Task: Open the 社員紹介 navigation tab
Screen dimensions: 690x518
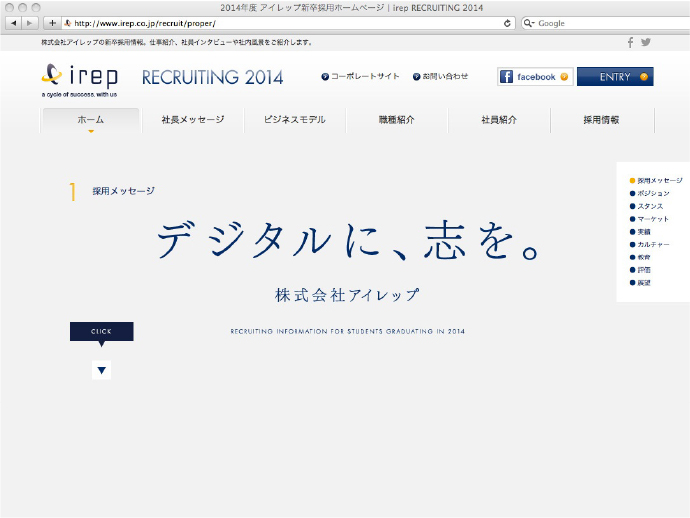Action: 499,120
